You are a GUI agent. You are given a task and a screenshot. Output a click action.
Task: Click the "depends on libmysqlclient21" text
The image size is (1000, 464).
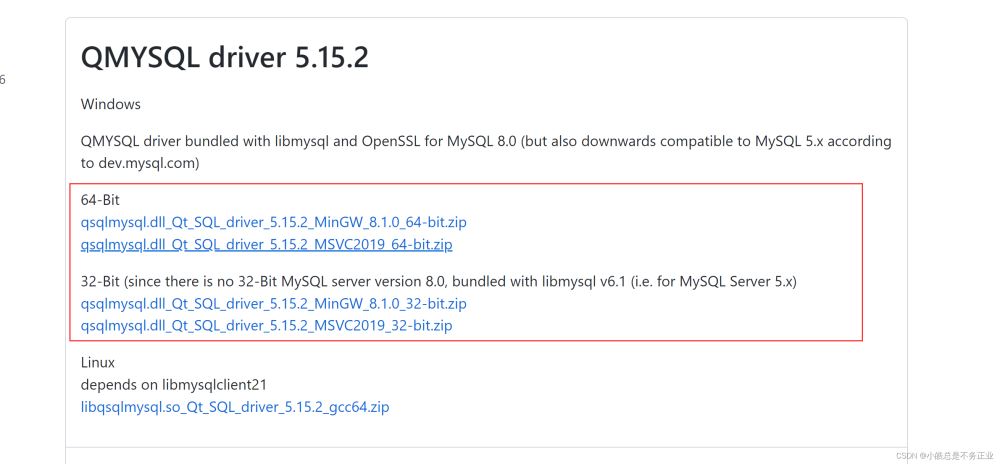[174, 385]
